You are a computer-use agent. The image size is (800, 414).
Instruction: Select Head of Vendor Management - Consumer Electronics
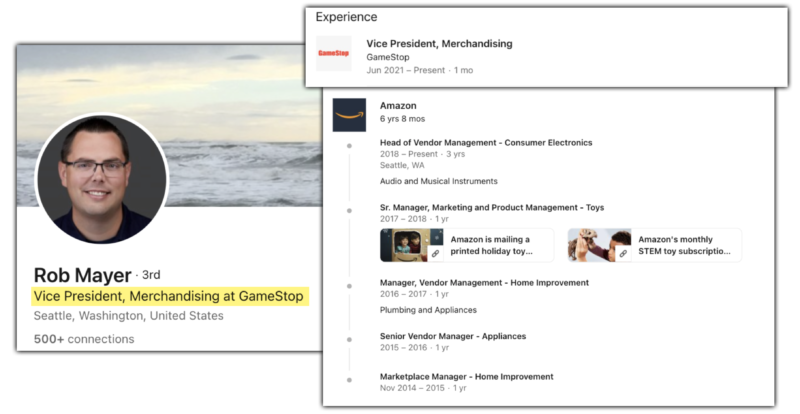pyautogui.click(x=486, y=143)
